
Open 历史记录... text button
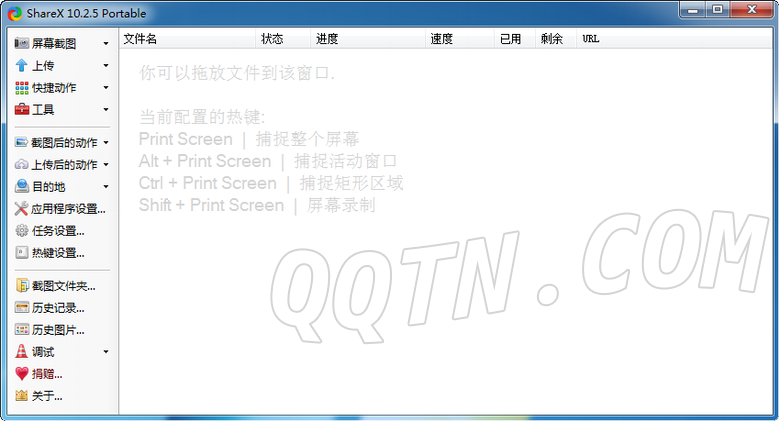coord(58,308)
